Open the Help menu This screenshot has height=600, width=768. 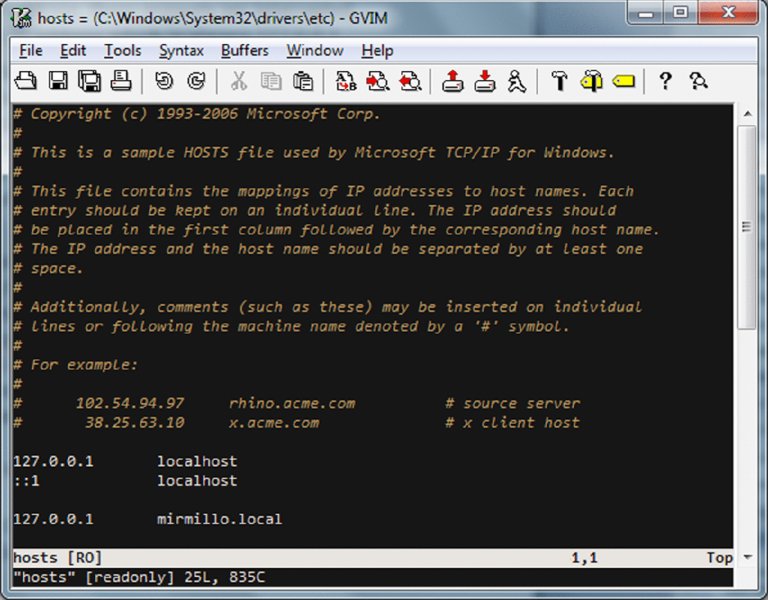point(377,50)
